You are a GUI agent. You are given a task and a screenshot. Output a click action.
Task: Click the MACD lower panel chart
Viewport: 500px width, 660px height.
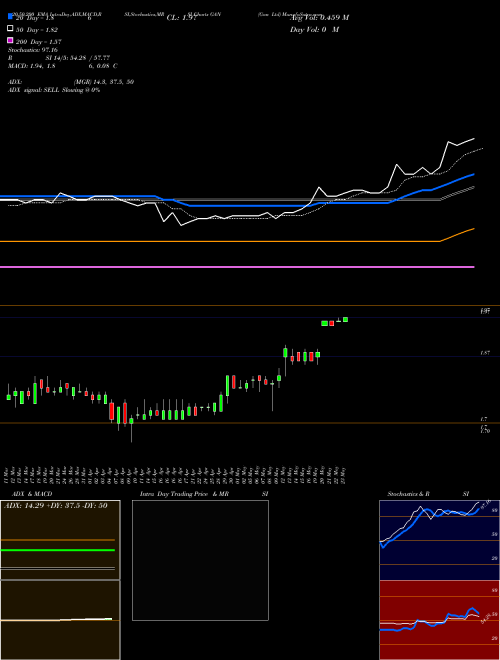[x=60, y=620]
